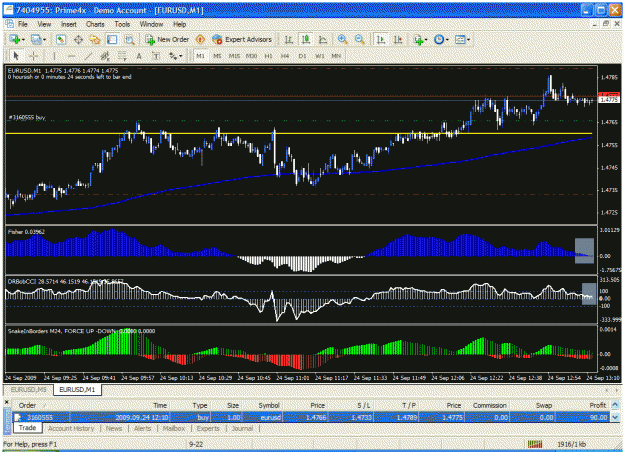Expand the Indicators dropdown arrow
Image resolution: width=625 pixels, height=452 pixels.
click(426, 40)
